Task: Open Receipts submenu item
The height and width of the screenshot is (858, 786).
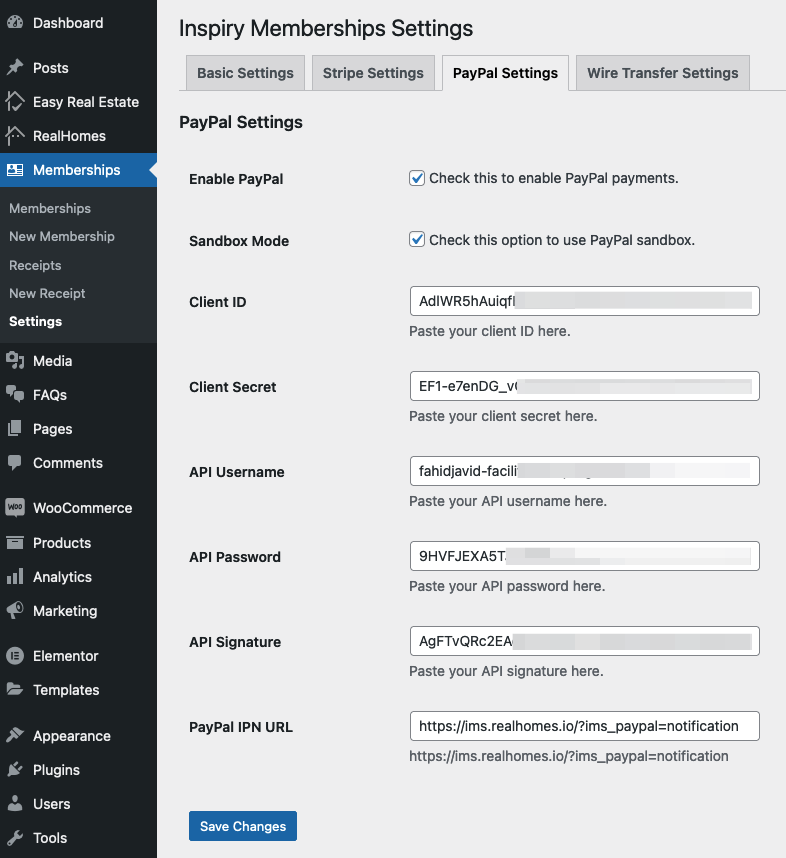Action: point(35,265)
